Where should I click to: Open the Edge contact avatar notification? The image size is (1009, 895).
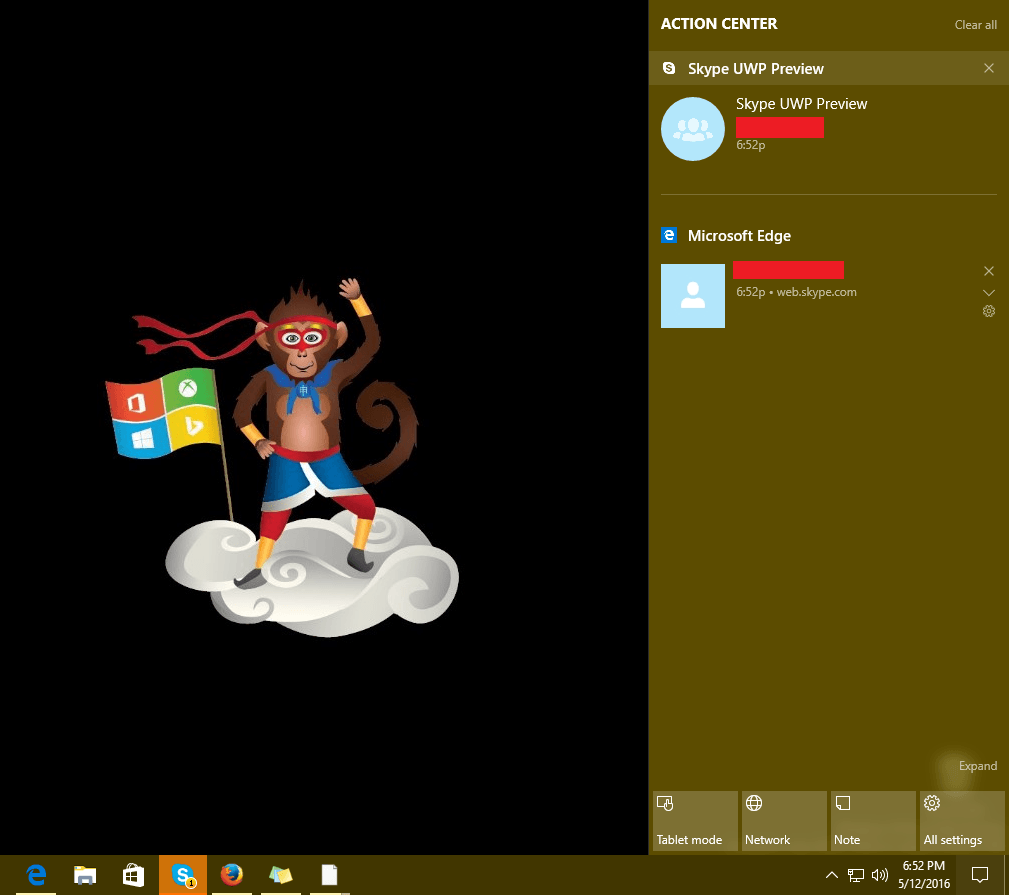pyautogui.click(x=693, y=296)
